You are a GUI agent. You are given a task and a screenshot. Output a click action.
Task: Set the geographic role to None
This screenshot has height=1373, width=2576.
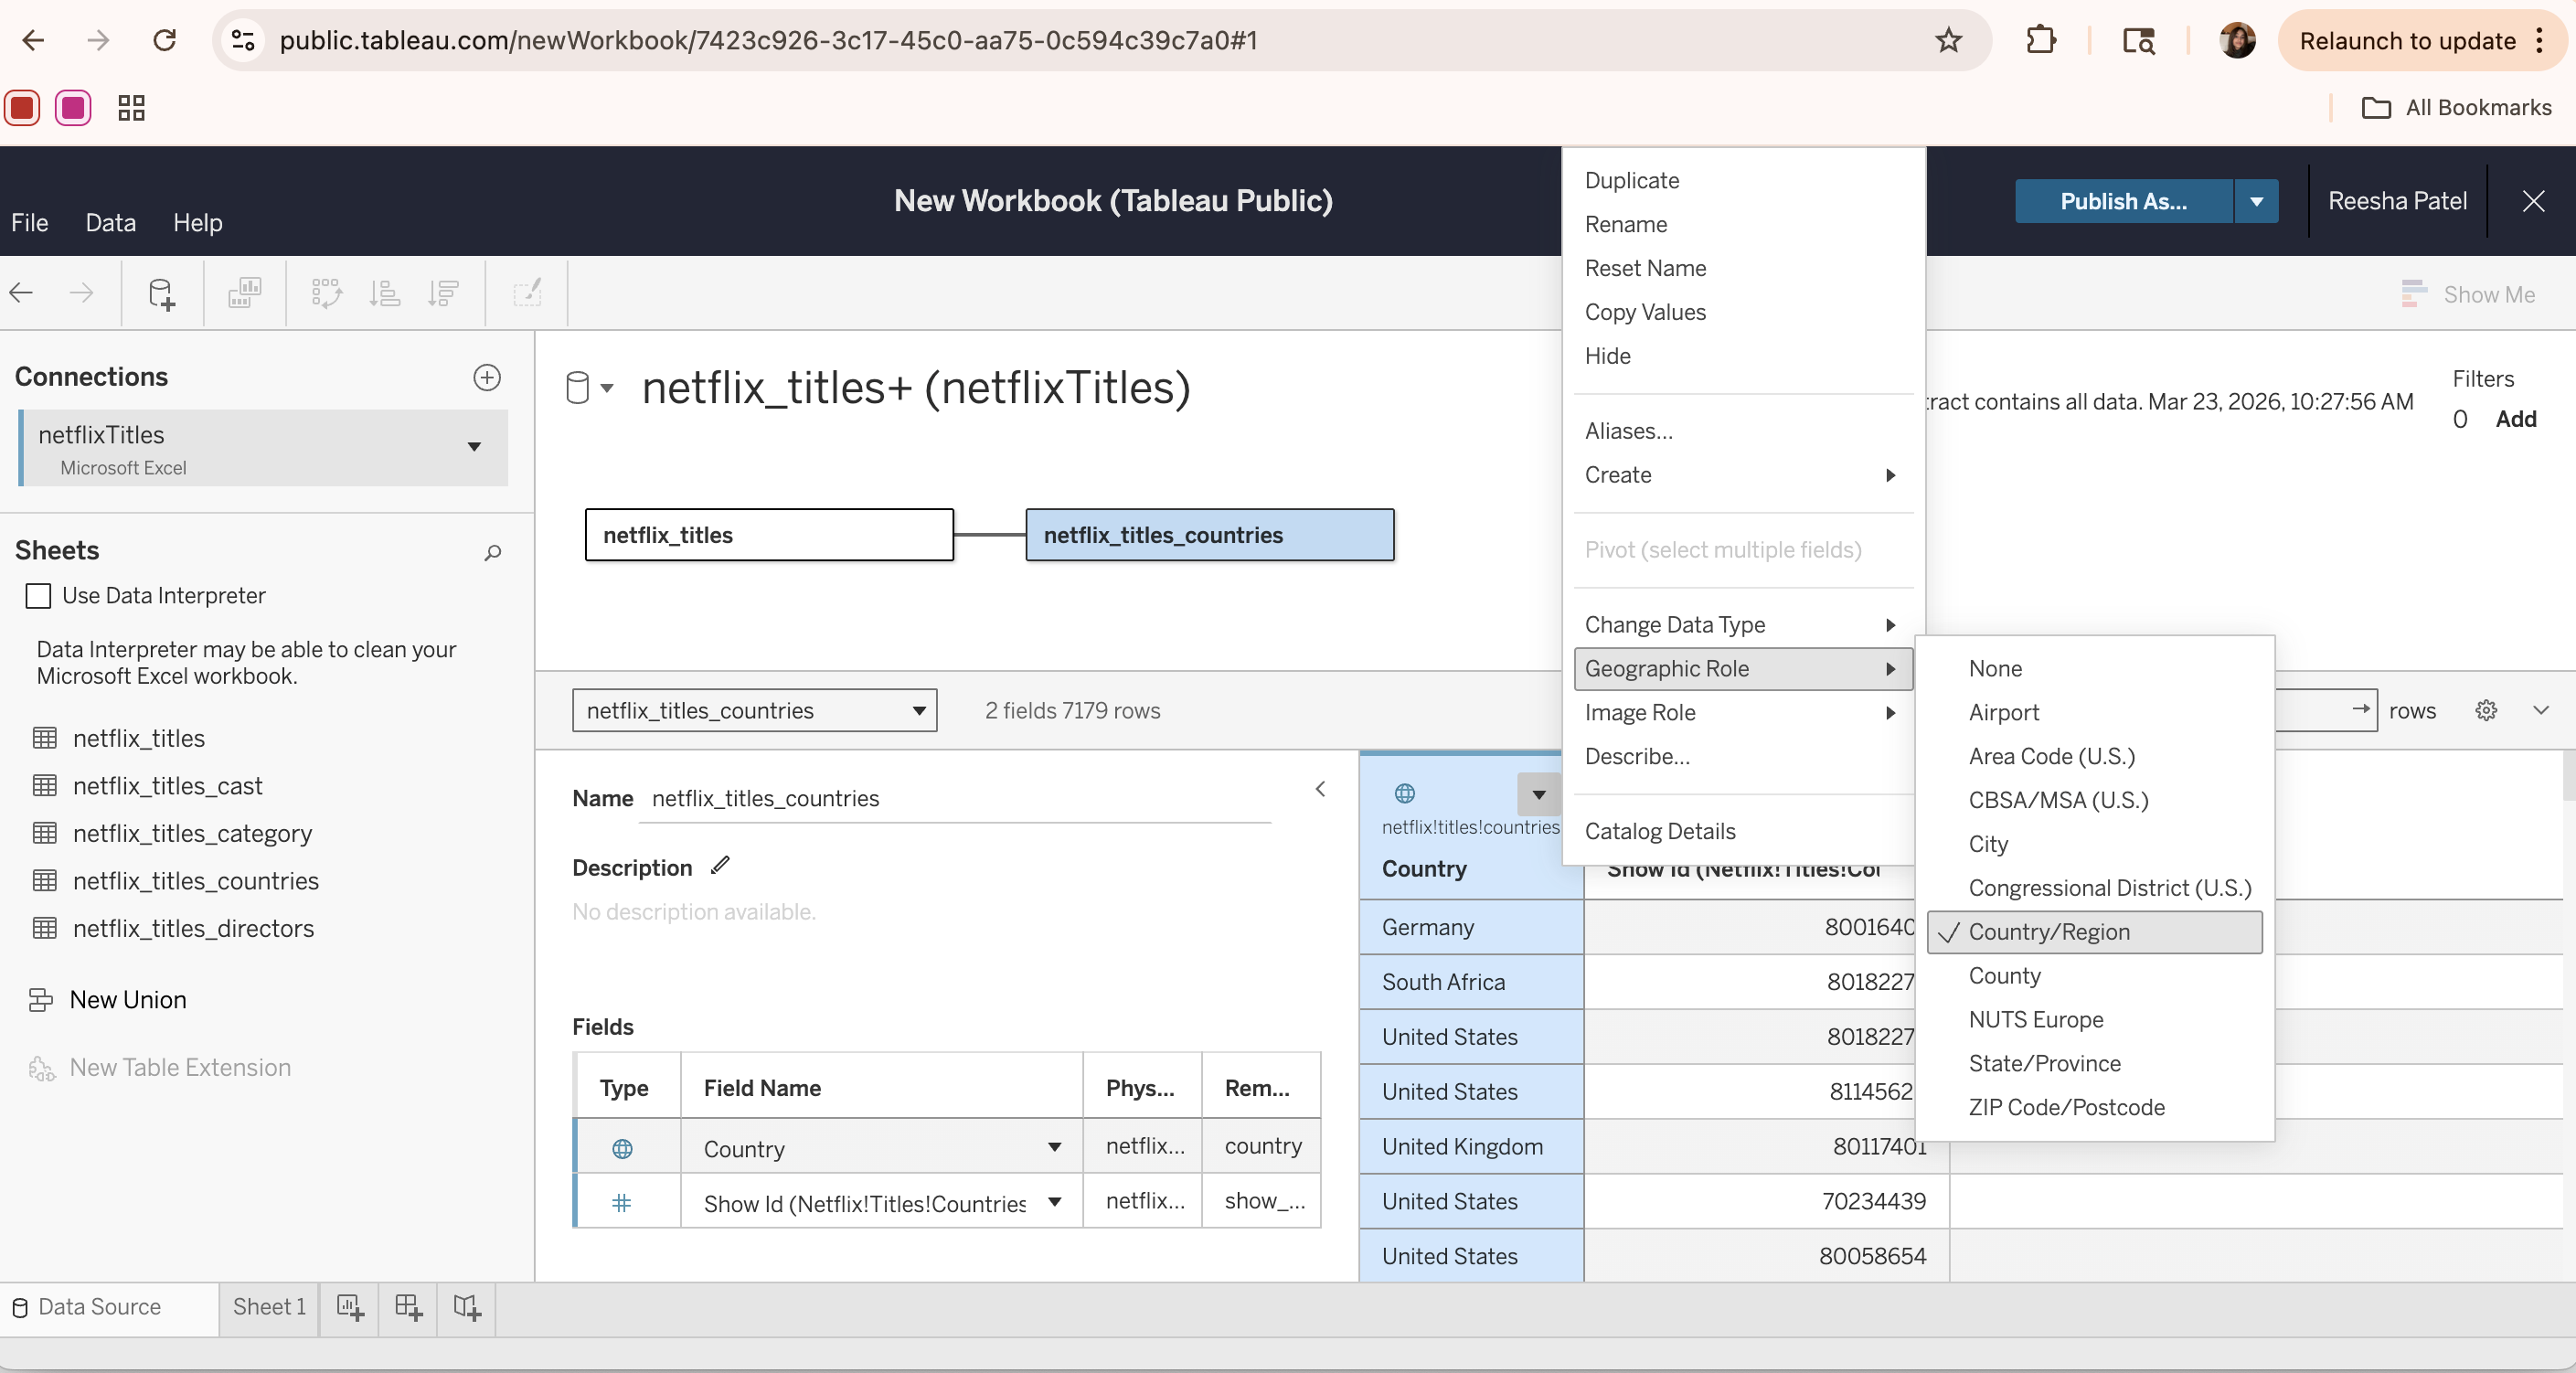1994,668
